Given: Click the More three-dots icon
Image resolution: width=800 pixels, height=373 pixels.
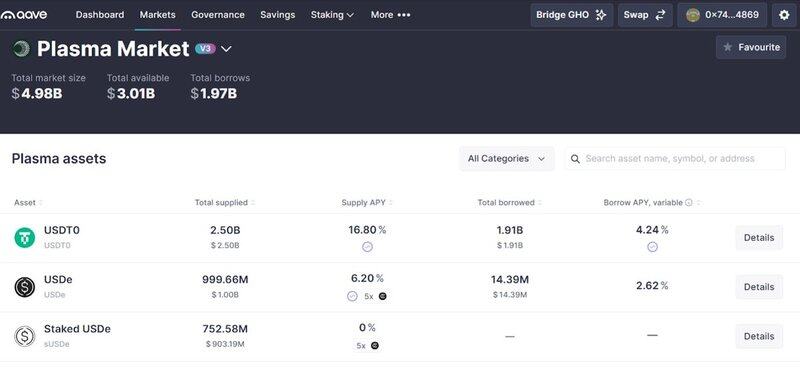Looking at the screenshot, I should (x=404, y=15).
